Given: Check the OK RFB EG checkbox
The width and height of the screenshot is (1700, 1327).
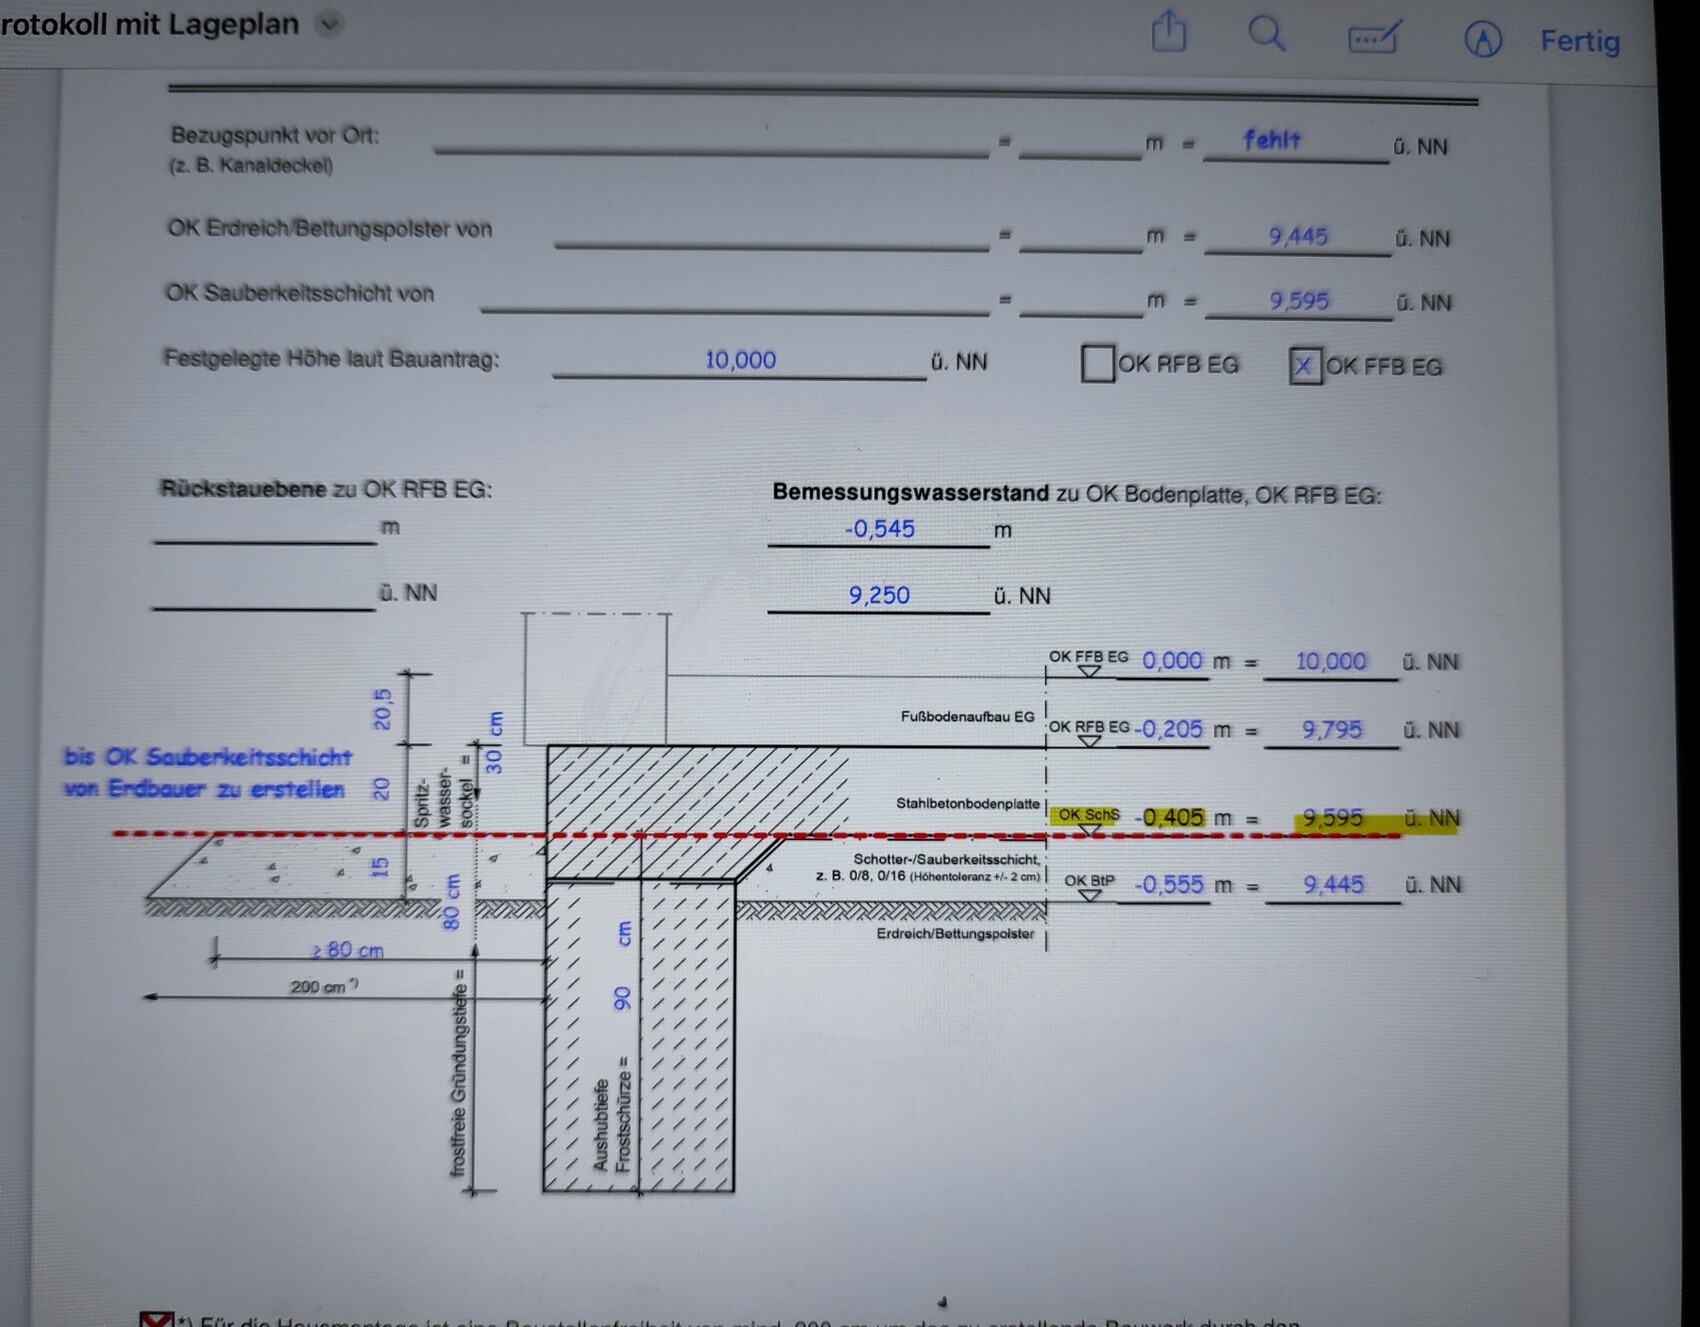Looking at the screenshot, I should click(1097, 363).
